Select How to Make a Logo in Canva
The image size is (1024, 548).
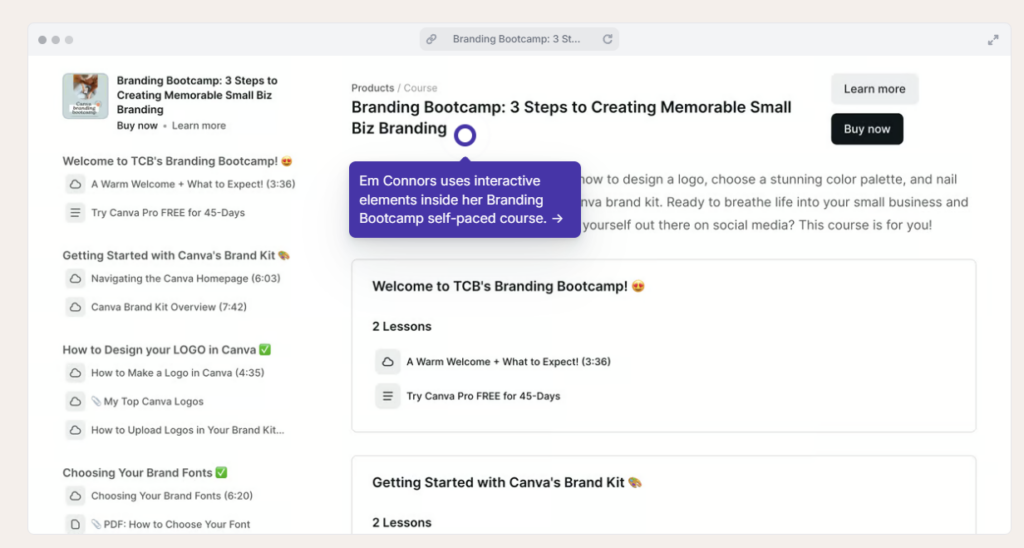177,373
